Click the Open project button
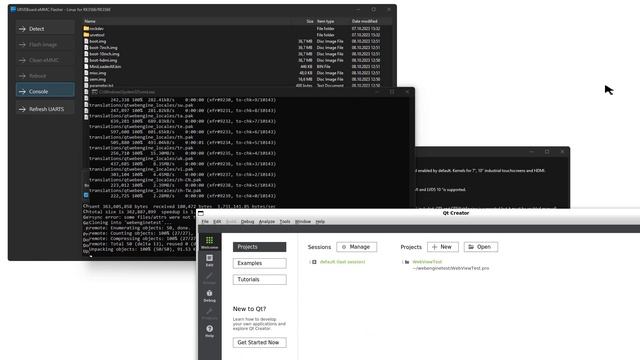640x360 pixels. click(481, 247)
